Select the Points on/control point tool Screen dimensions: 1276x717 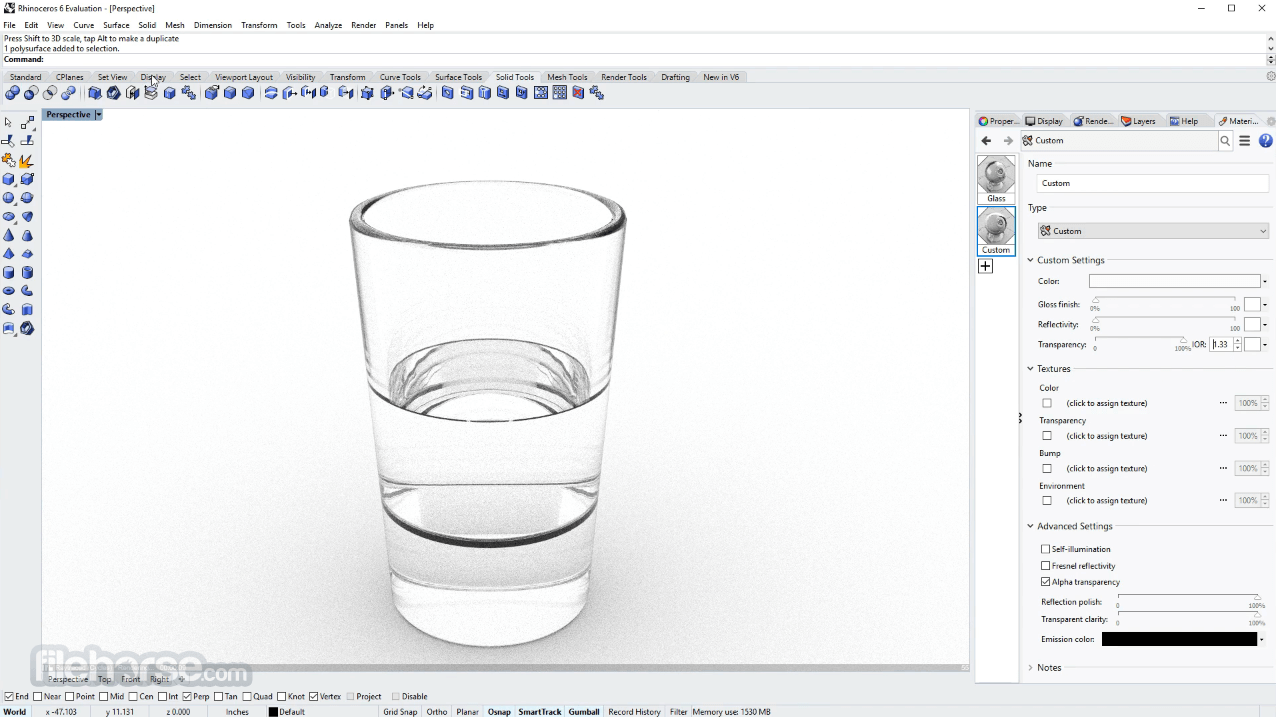click(27, 123)
